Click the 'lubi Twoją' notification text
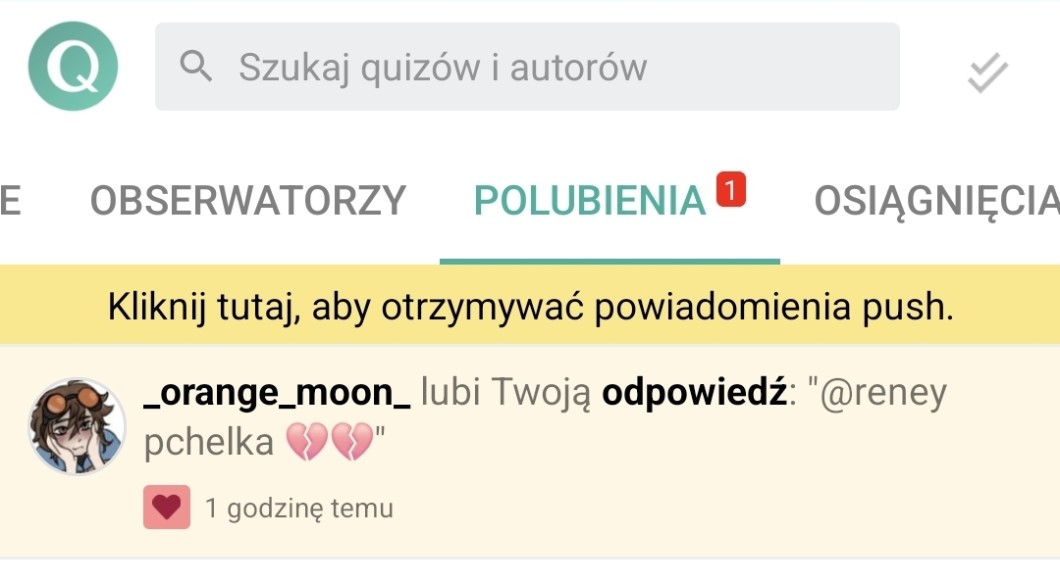The image size is (1060, 584). 506,394
